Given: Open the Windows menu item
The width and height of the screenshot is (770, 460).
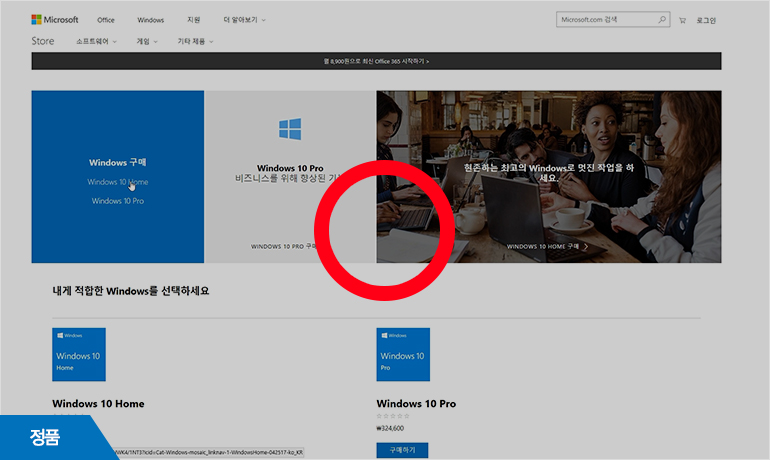Looking at the screenshot, I should coord(150,20).
